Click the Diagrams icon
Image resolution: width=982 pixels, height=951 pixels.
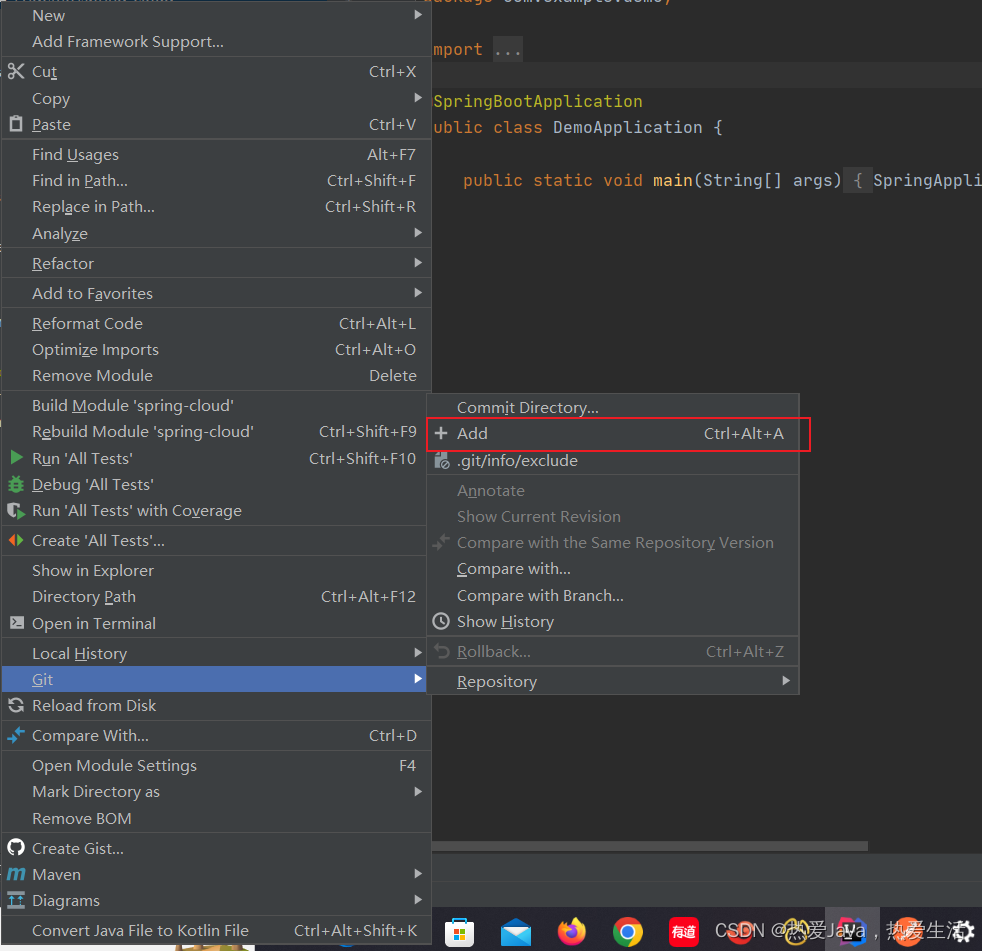point(16,900)
